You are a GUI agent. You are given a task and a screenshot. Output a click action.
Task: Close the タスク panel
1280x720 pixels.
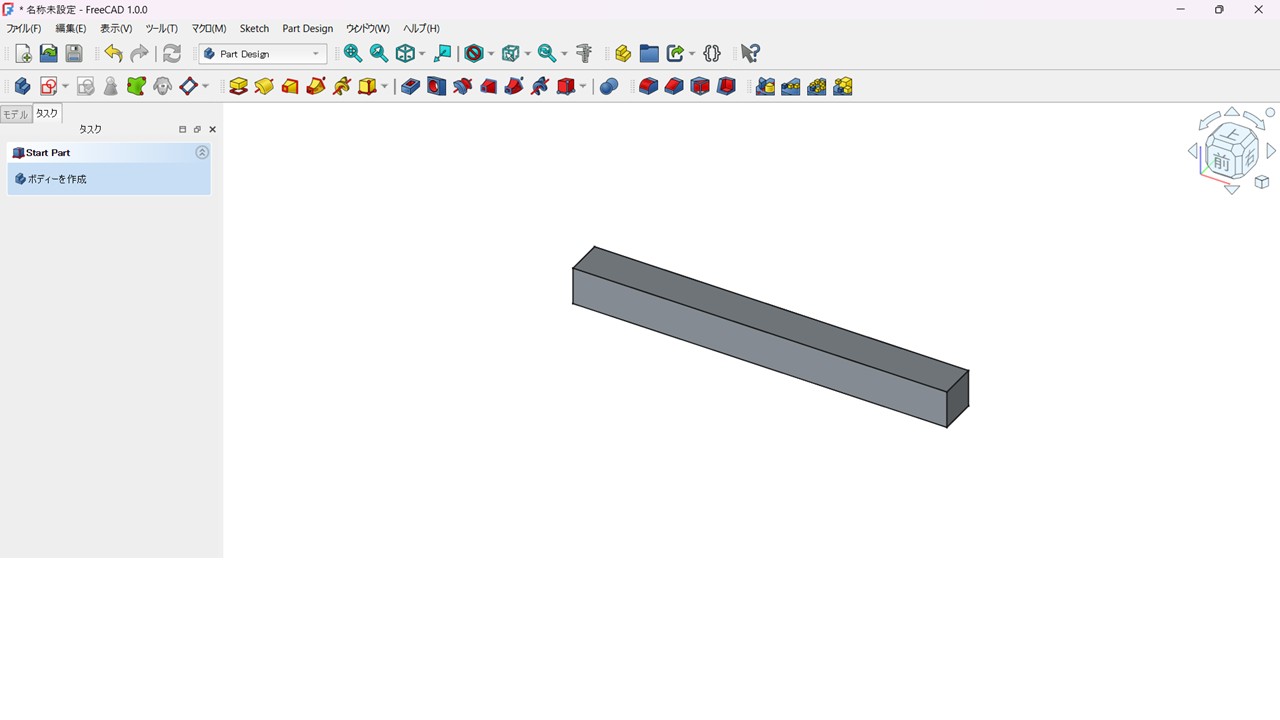[x=212, y=129]
